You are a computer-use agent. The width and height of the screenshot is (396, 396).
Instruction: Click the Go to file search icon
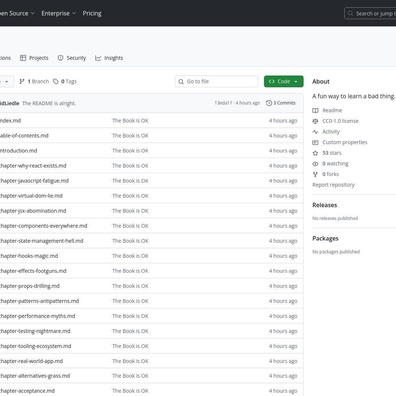pos(181,82)
